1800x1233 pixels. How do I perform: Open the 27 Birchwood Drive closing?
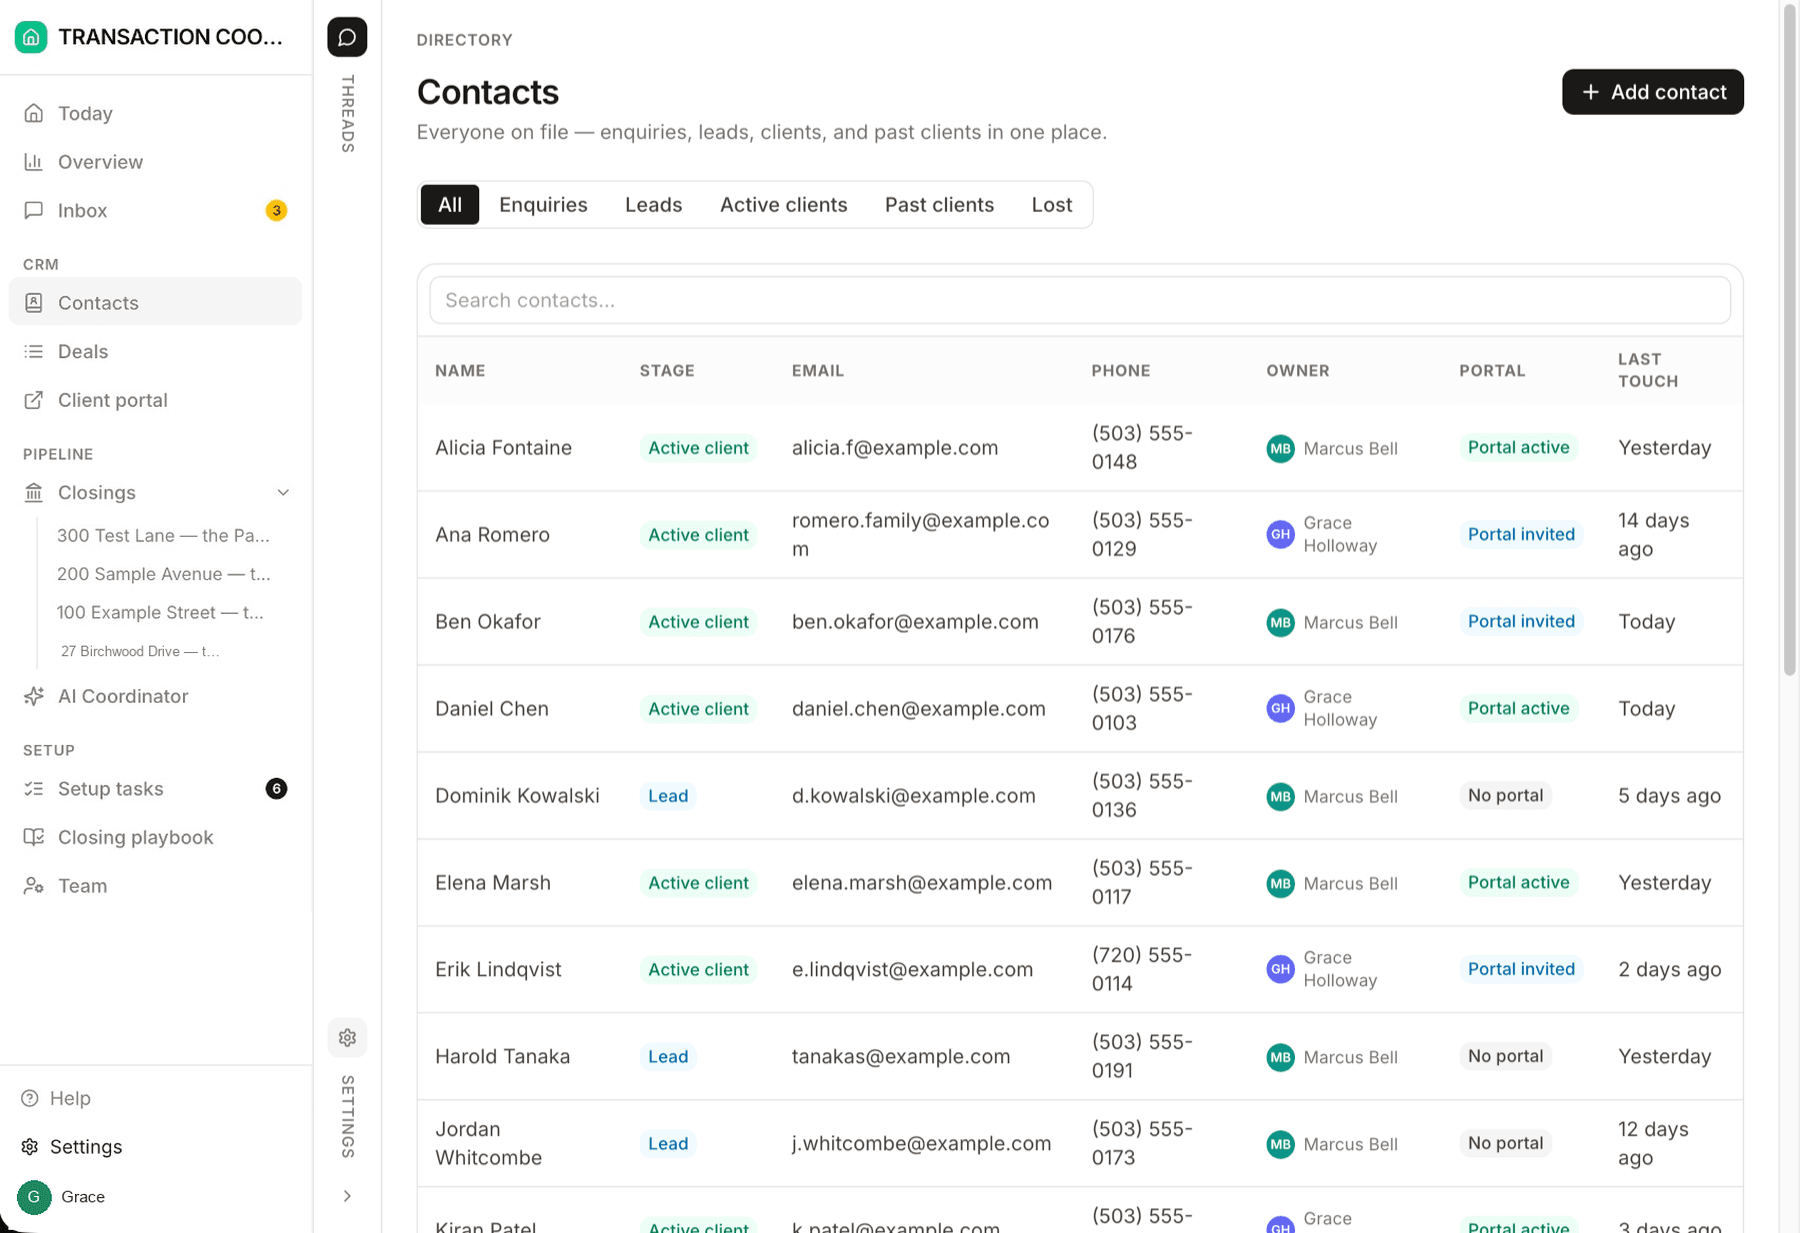pos(140,651)
